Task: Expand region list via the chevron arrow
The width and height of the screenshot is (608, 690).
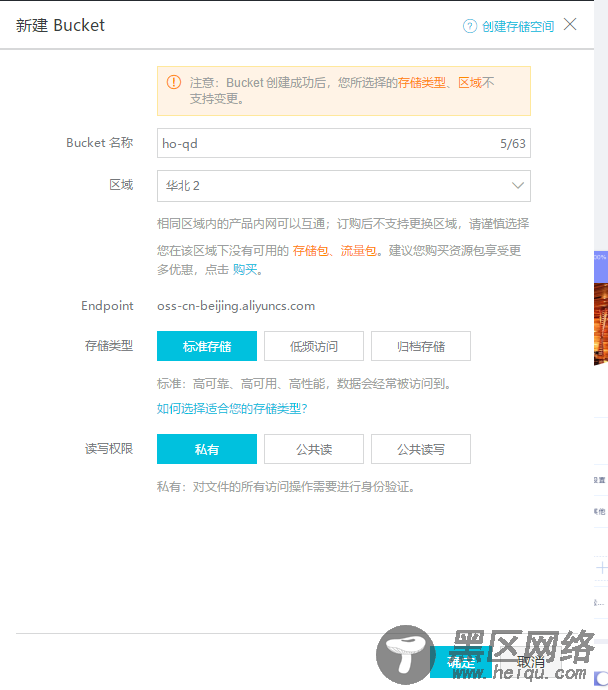Action: pyautogui.click(x=518, y=186)
